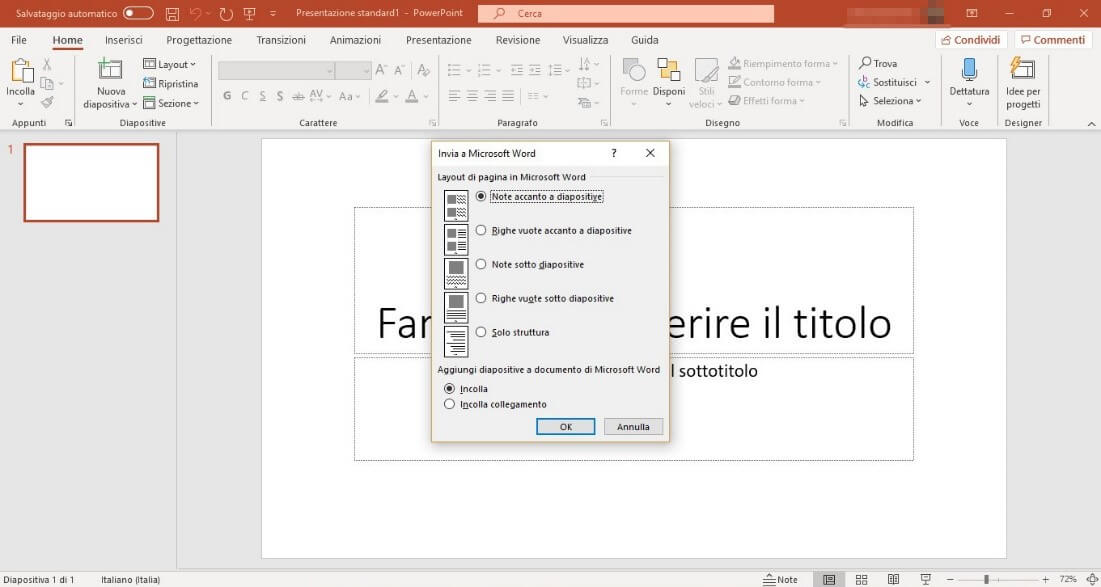The height and width of the screenshot is (587, 1101).
Task: Click Ripristina slide reset
Action: pos(171,84)
